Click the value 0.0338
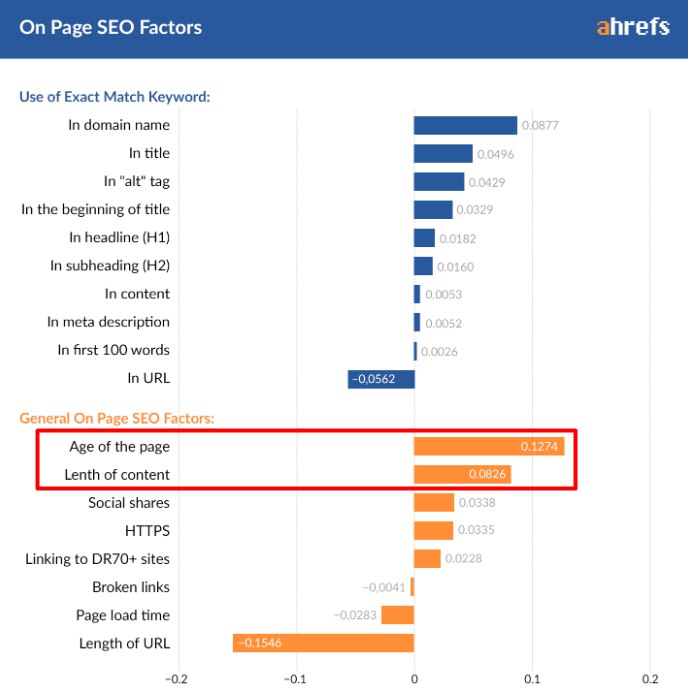This screenshot has height=697, width=688. 477,503
